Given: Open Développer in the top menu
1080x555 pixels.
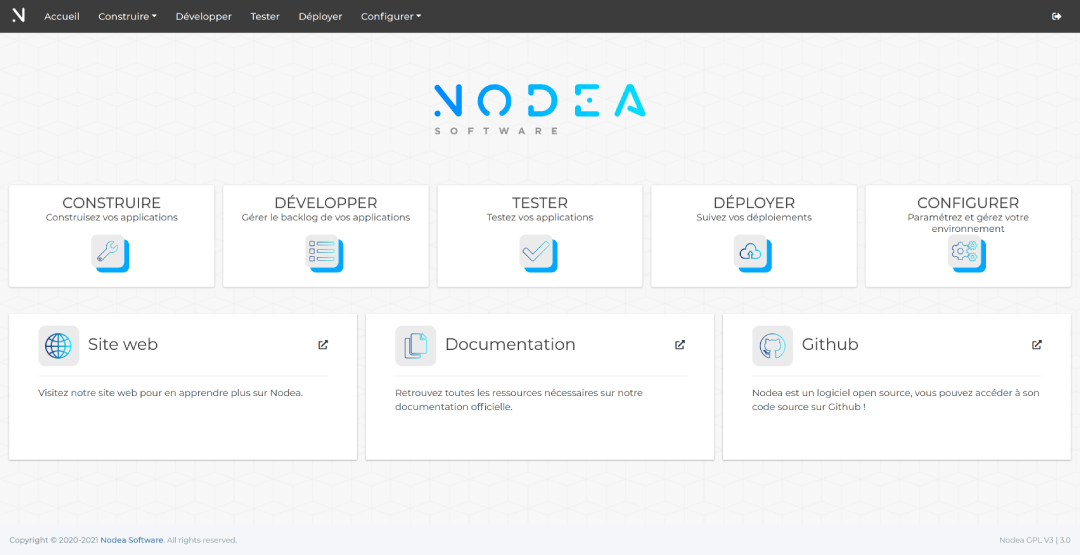Looking at the screenshot, I should click(x=203, y=16).
